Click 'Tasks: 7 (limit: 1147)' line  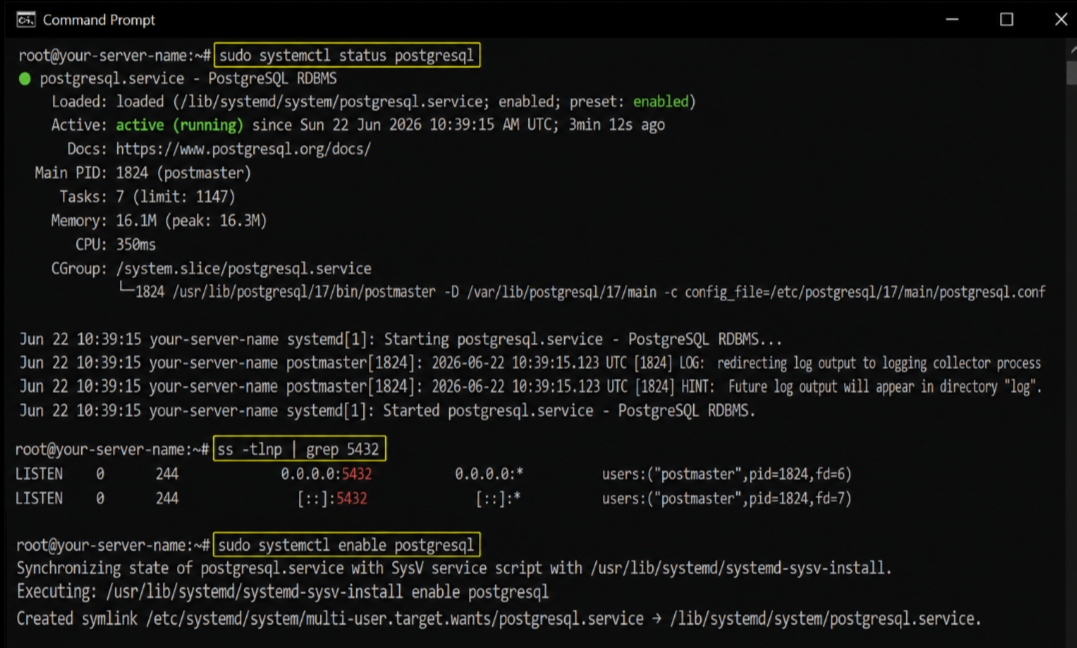[147, 197]
